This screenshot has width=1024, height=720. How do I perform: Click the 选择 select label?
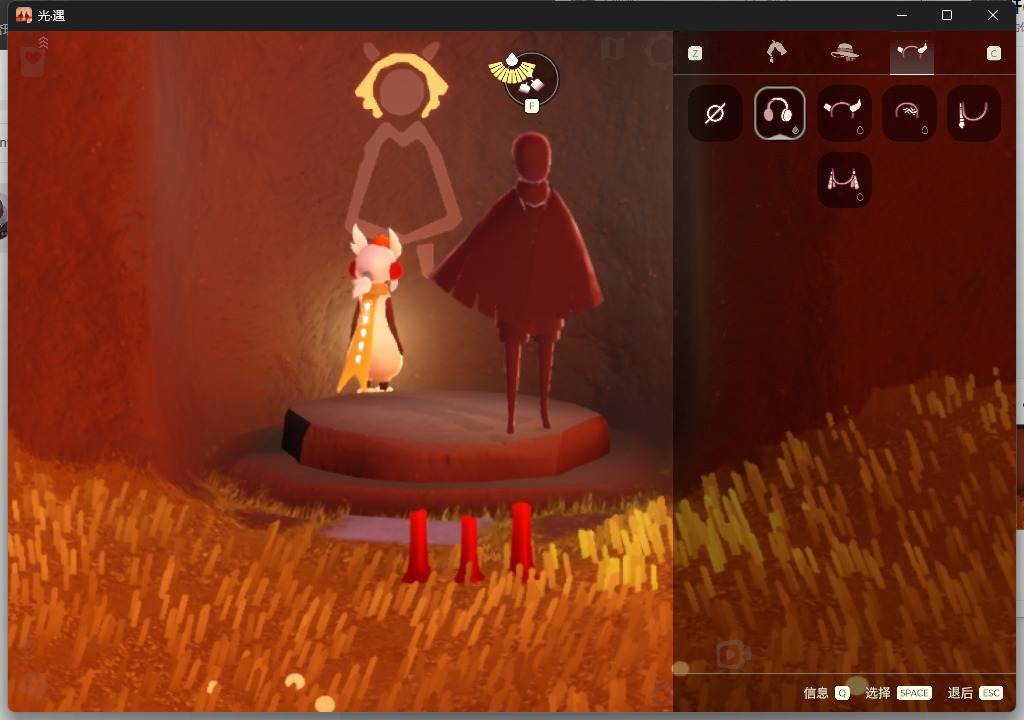pos(878,693)
